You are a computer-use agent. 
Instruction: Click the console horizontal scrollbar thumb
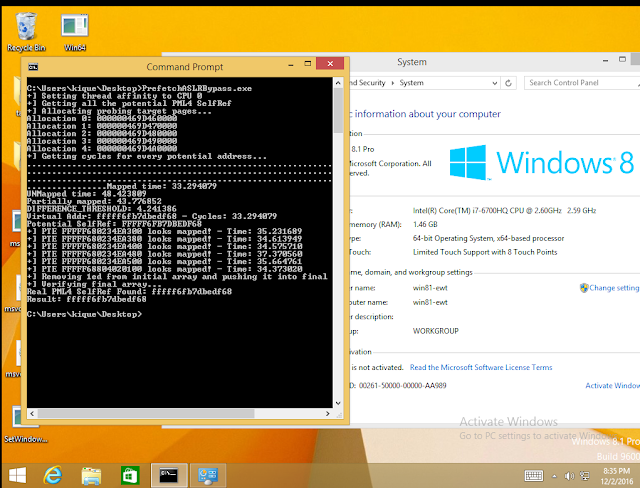146,413
